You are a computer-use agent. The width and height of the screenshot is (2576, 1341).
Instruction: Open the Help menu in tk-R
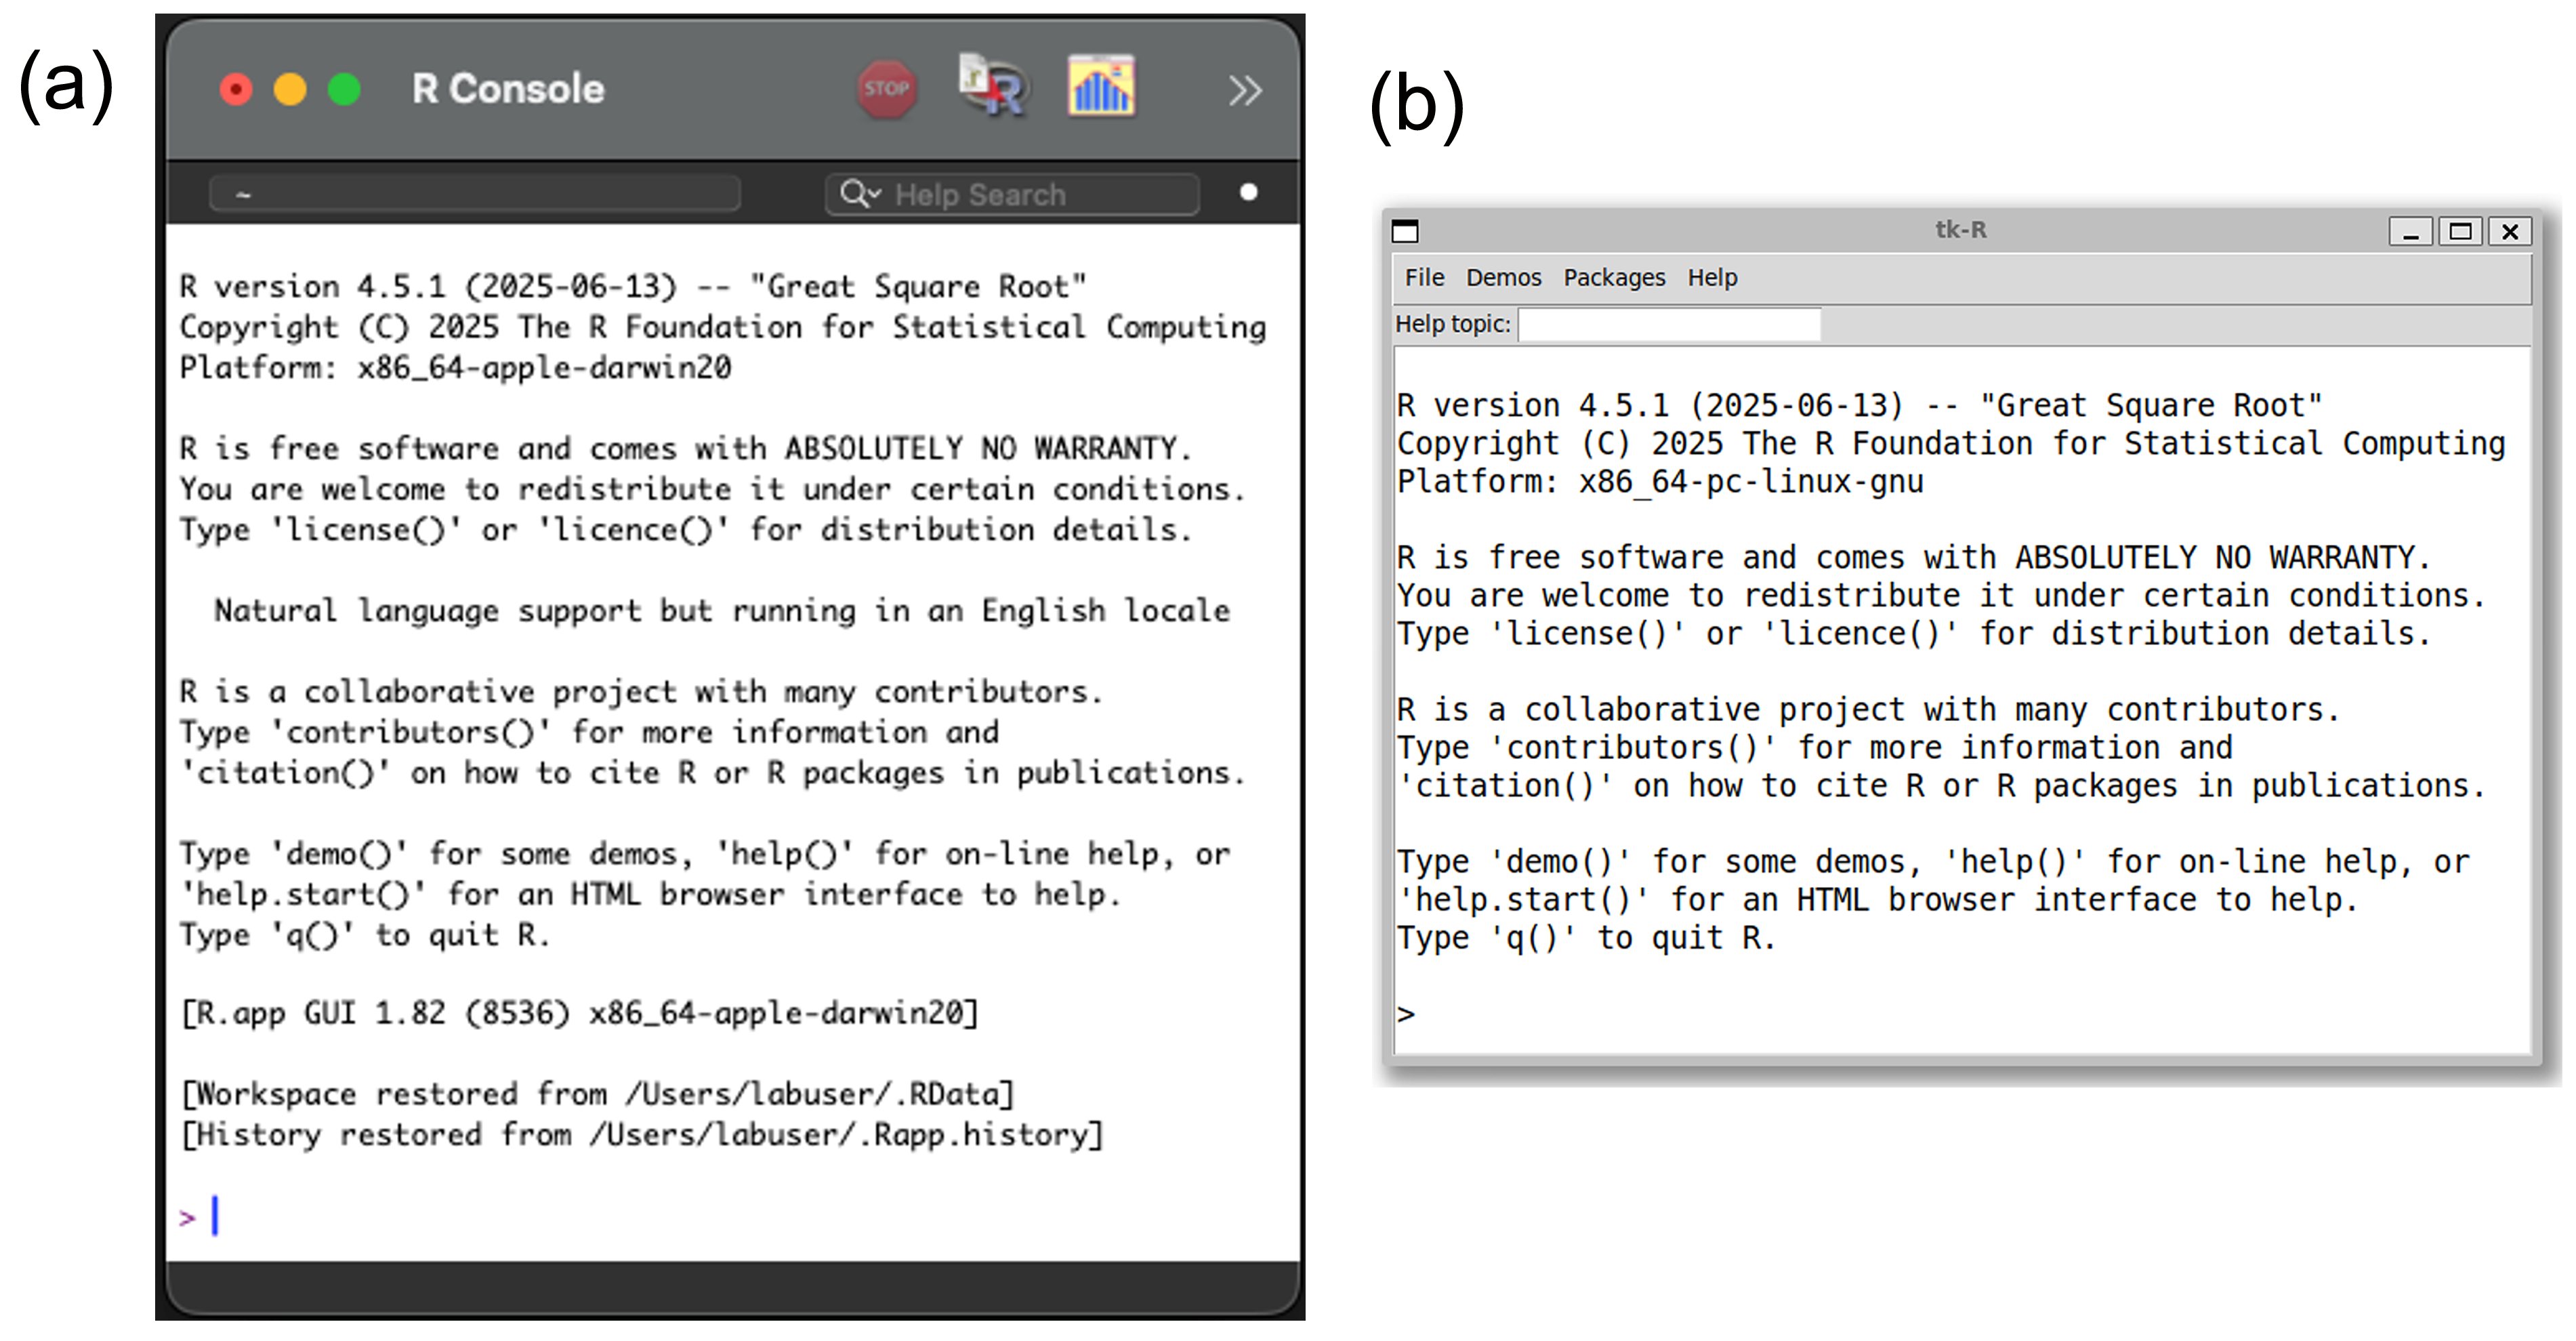tap(1712, 277)
